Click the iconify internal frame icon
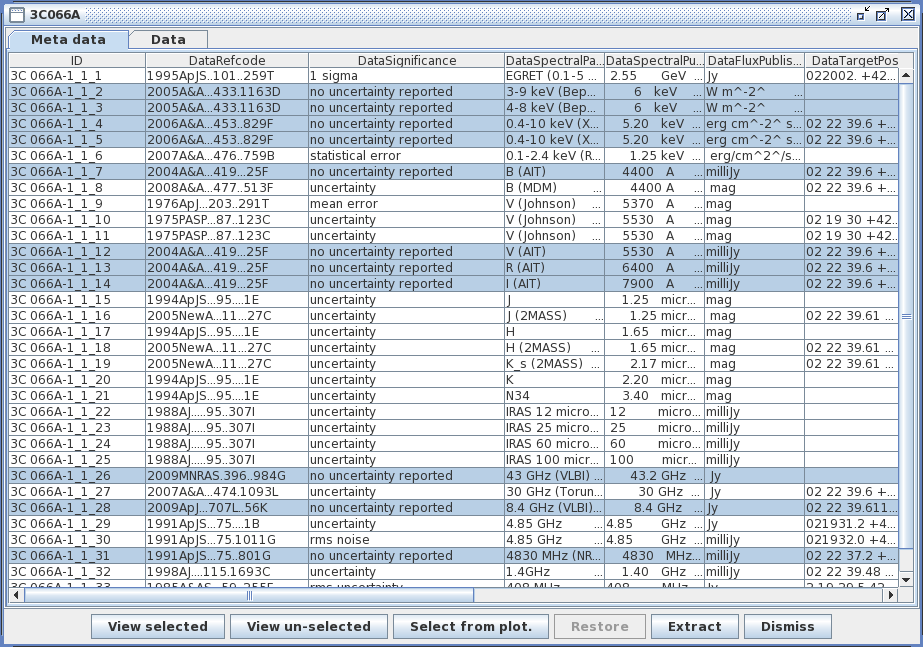Image resolution: width=923 pixels, height=647 pixels. coord(863,14)
